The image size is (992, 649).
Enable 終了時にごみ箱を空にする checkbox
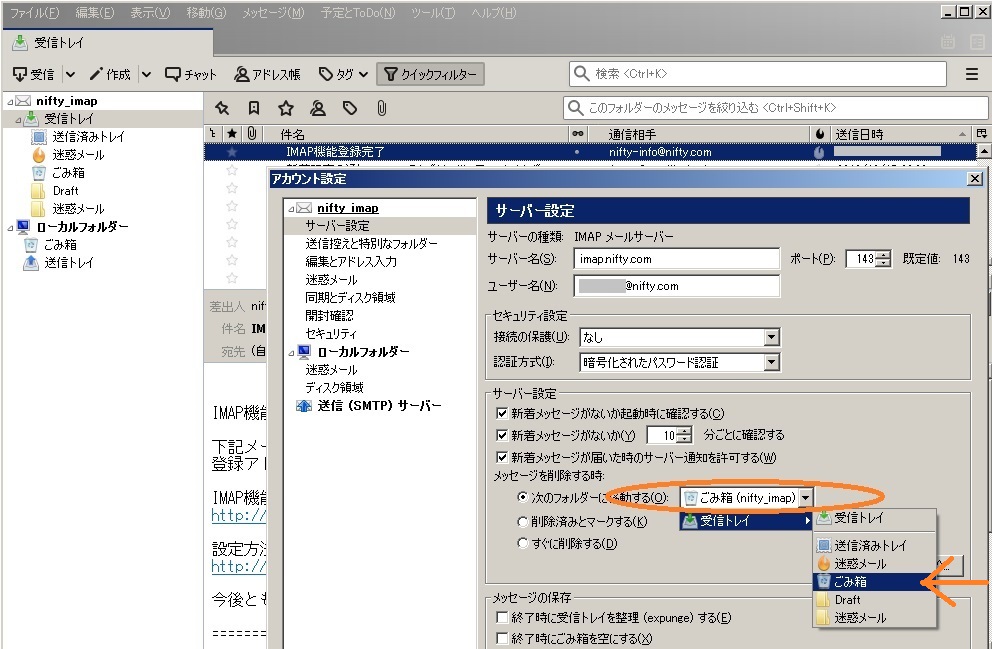tap(503, 638)
